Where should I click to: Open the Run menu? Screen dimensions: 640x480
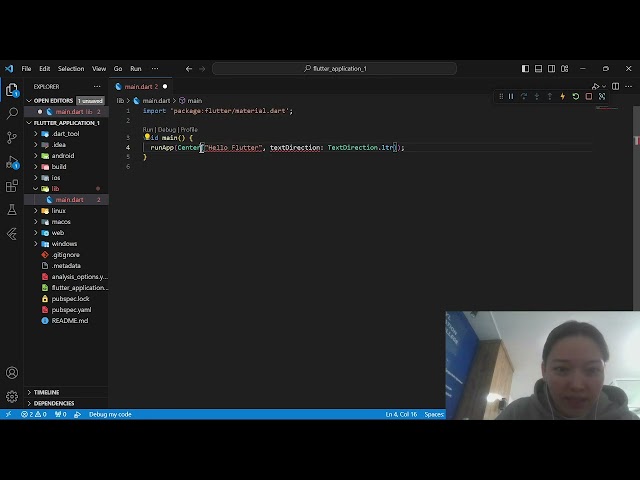[136, 69]
